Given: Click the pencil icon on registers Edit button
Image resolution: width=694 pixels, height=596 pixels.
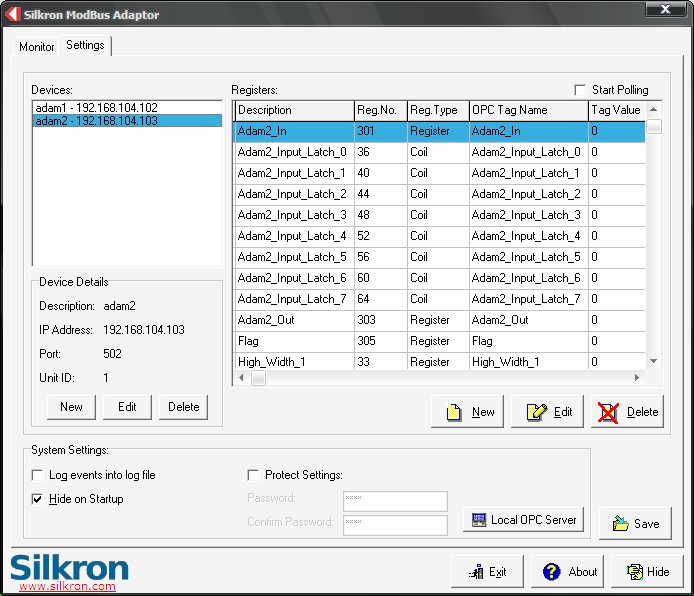Looking at the screenshot, I should [536, 412].
